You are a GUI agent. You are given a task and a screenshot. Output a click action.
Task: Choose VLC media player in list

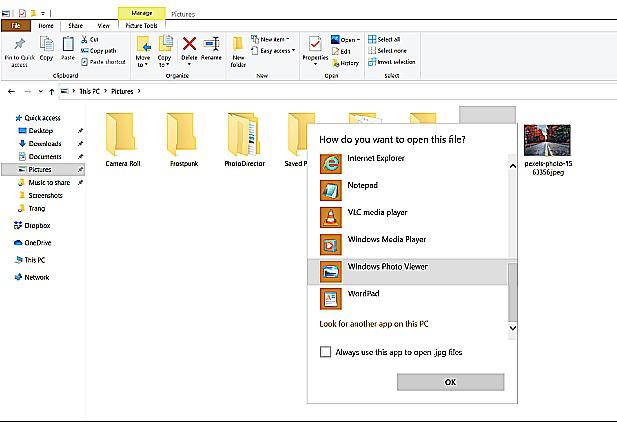(408, 218)
